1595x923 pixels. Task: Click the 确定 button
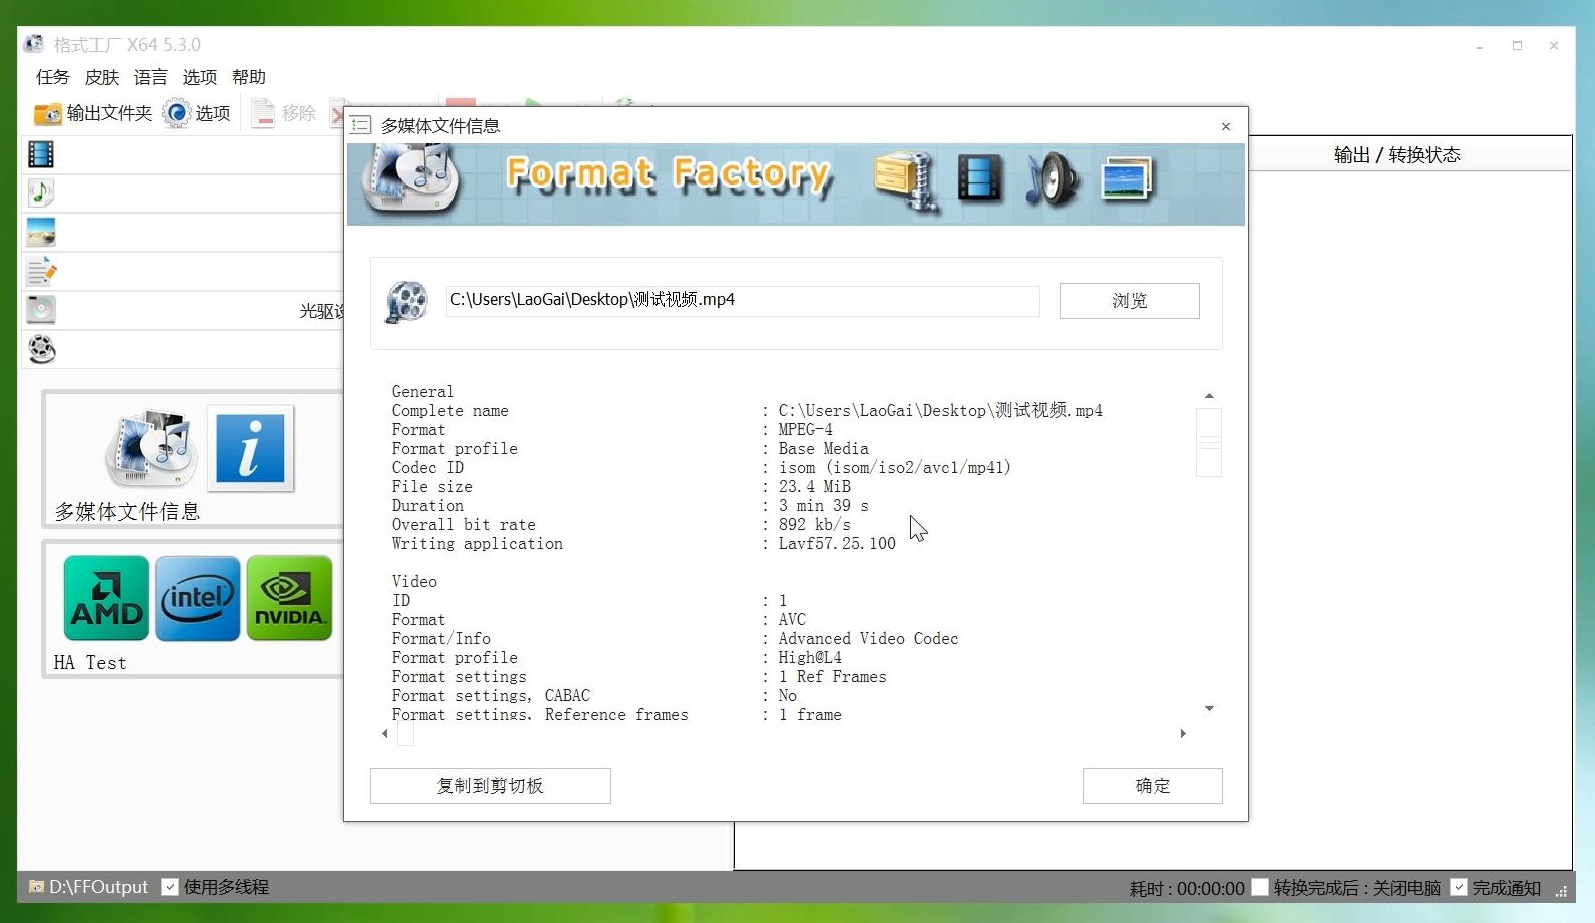click(x=1153, y=786)
